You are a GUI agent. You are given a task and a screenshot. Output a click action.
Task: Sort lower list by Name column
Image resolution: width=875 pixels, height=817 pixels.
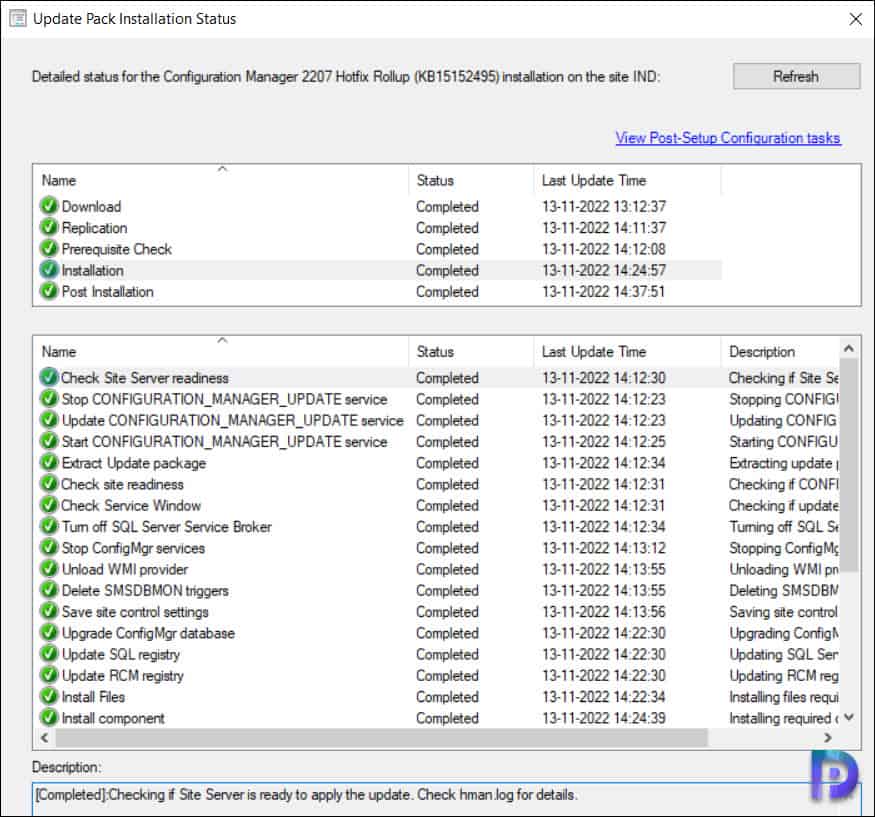click(220, 351)
